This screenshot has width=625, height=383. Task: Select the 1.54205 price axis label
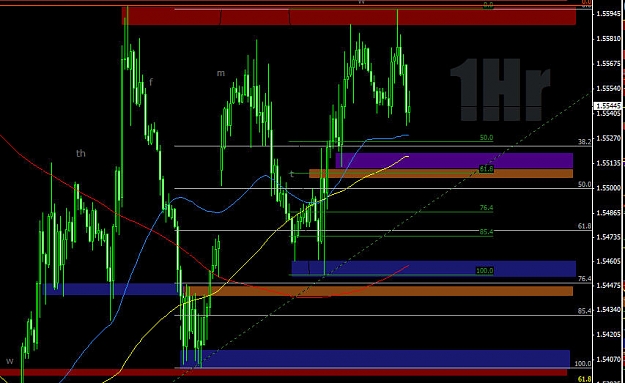(x=608, y=334)
